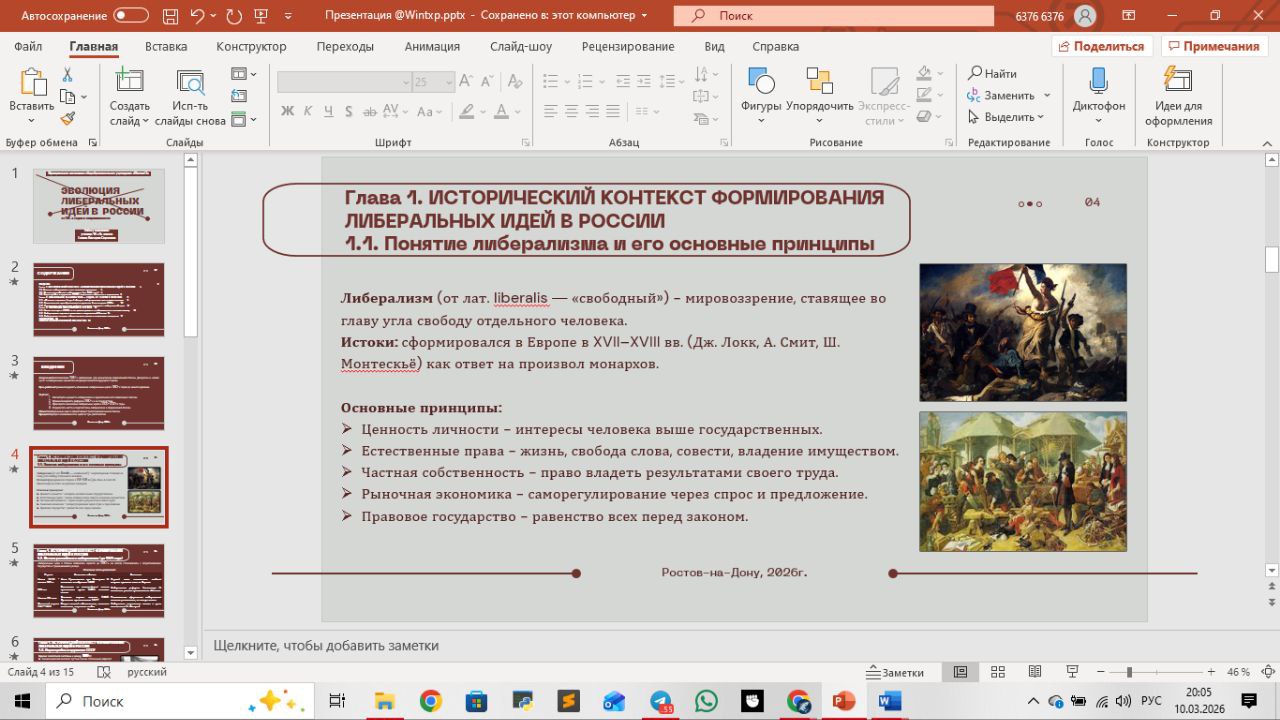Click Найти search icon
The height and width of the screenshot is (720, 1280).
coord(976,73)
